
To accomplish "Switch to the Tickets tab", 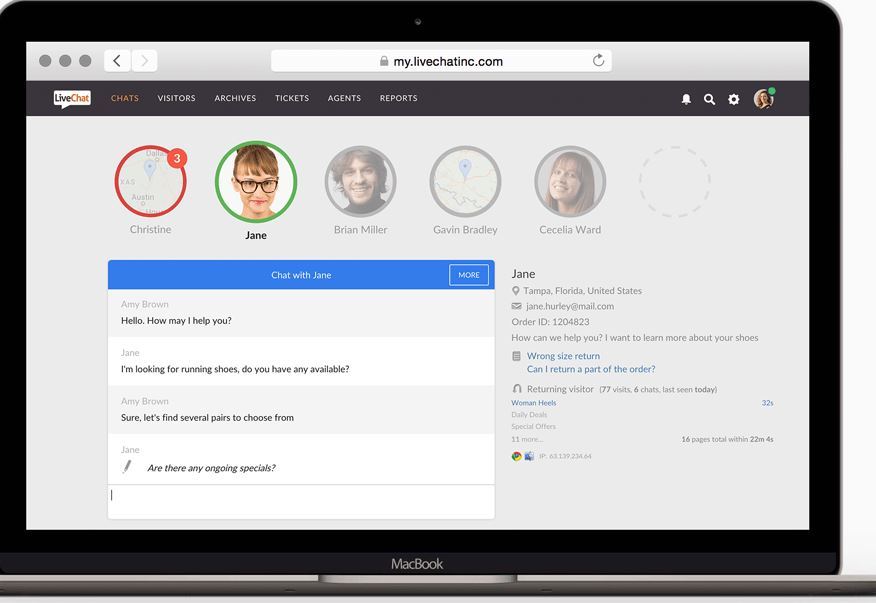I will 292,98.
